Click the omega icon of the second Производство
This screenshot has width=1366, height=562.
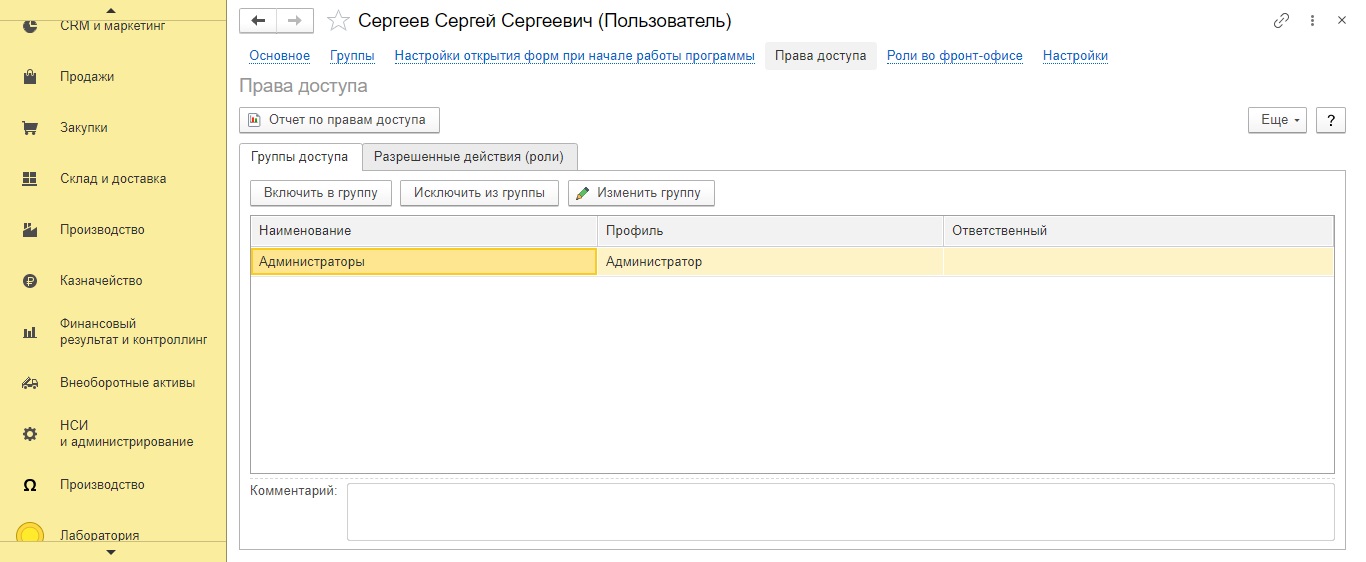coord(30,485)
